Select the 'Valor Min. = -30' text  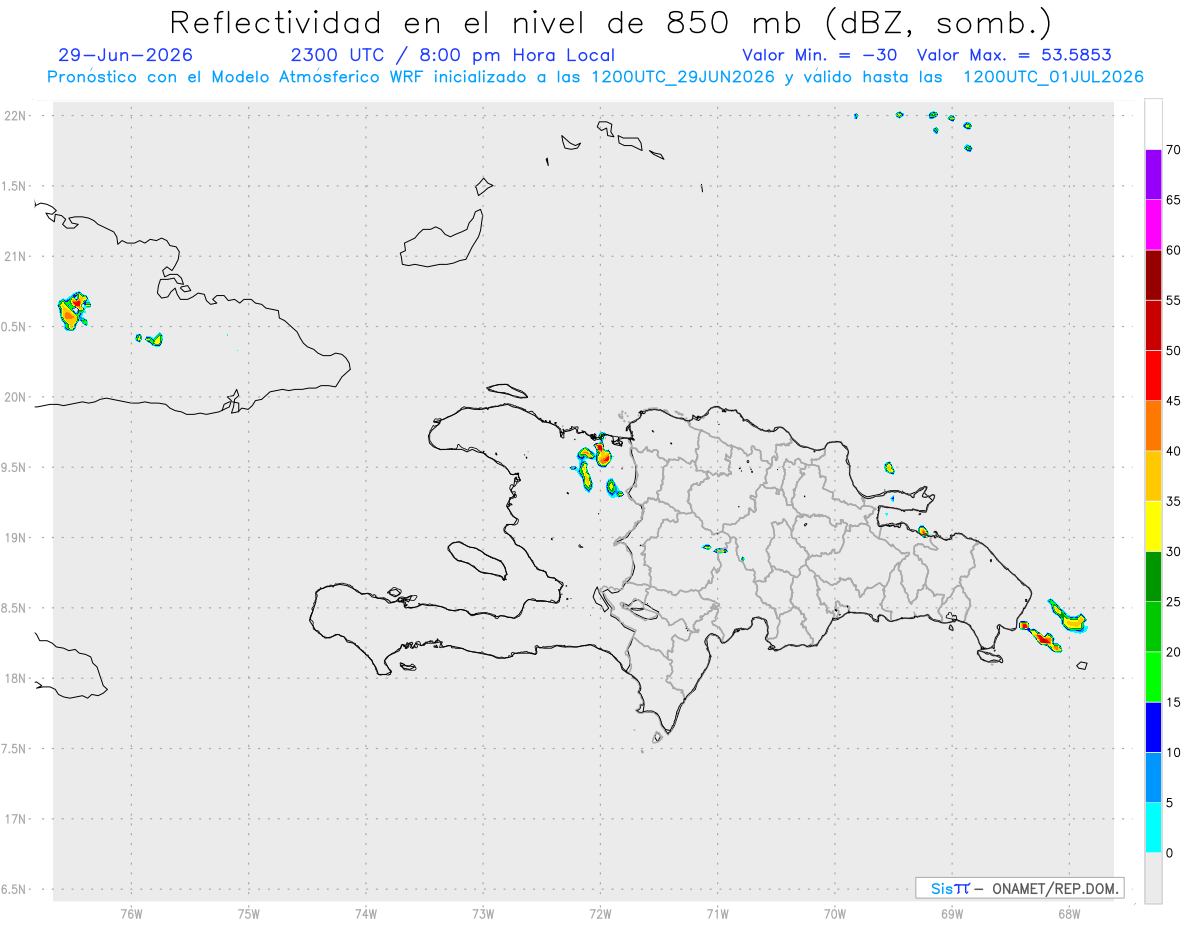pos(820,55)
